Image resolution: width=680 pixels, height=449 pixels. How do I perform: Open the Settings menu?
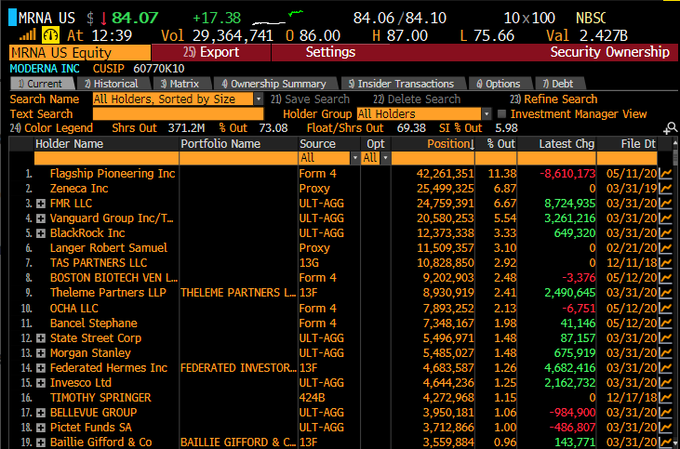tap(330, 52)
